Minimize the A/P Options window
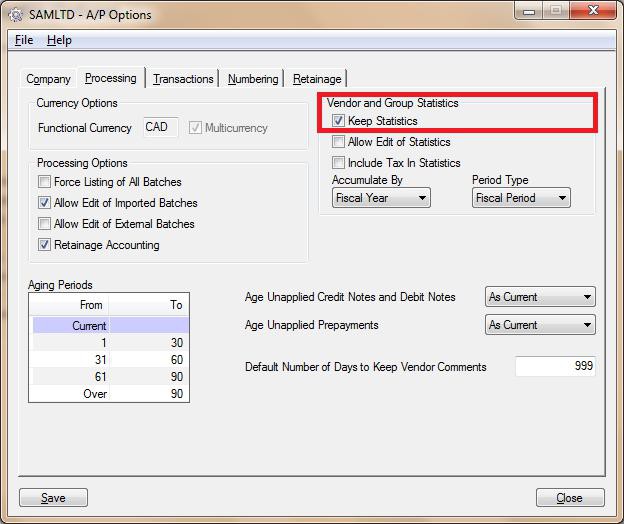The width and height of the screenshot is (624, 524). [x=528, y=11]
